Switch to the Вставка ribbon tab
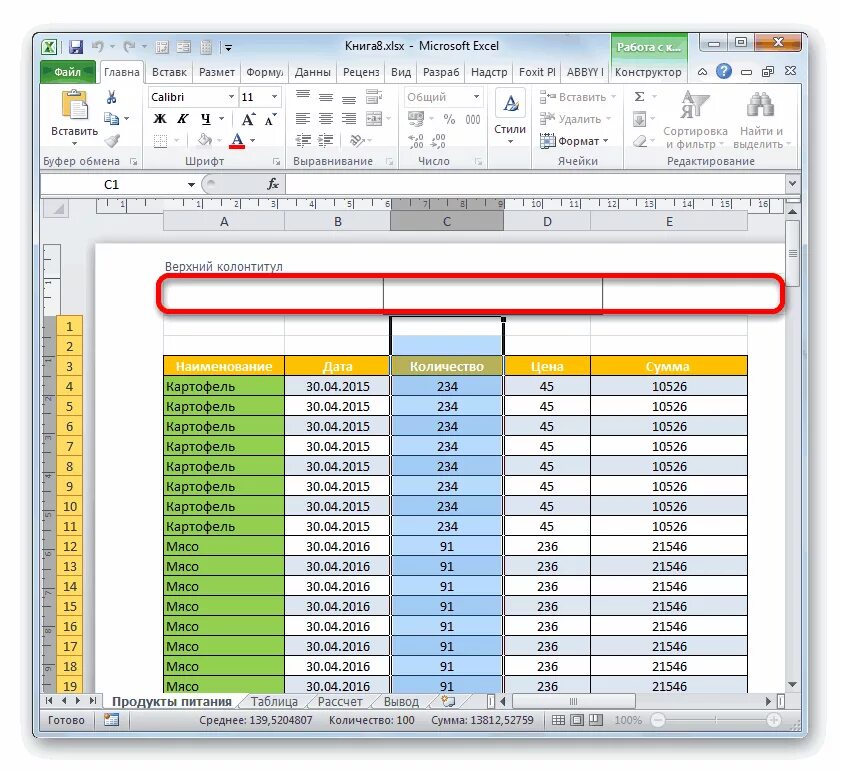Screen dimensions: 841x771 tap(168, 71)
